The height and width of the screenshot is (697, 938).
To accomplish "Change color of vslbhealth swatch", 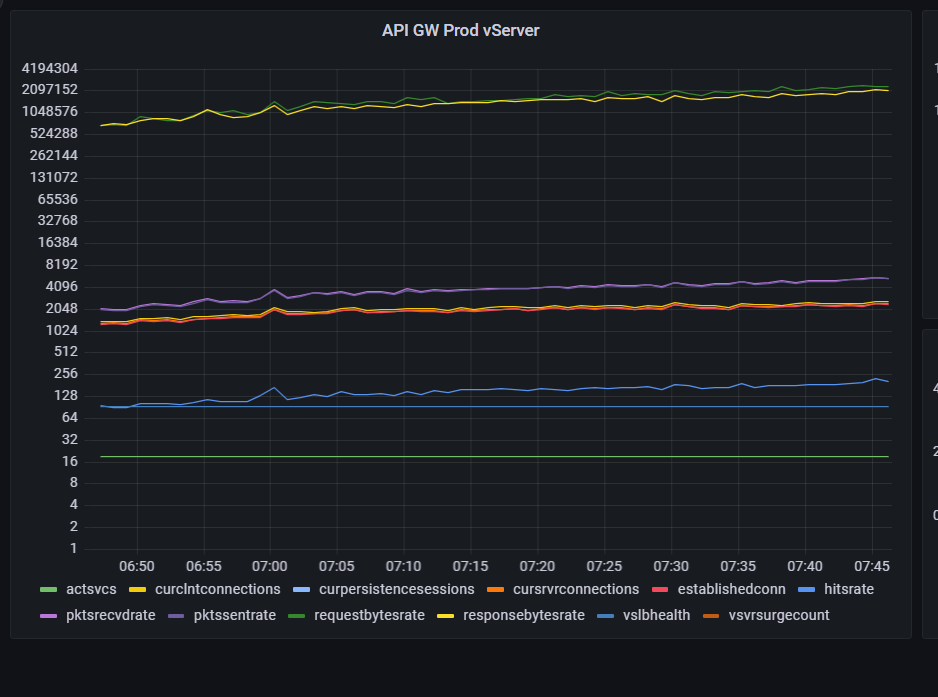I will click(605, 616).
